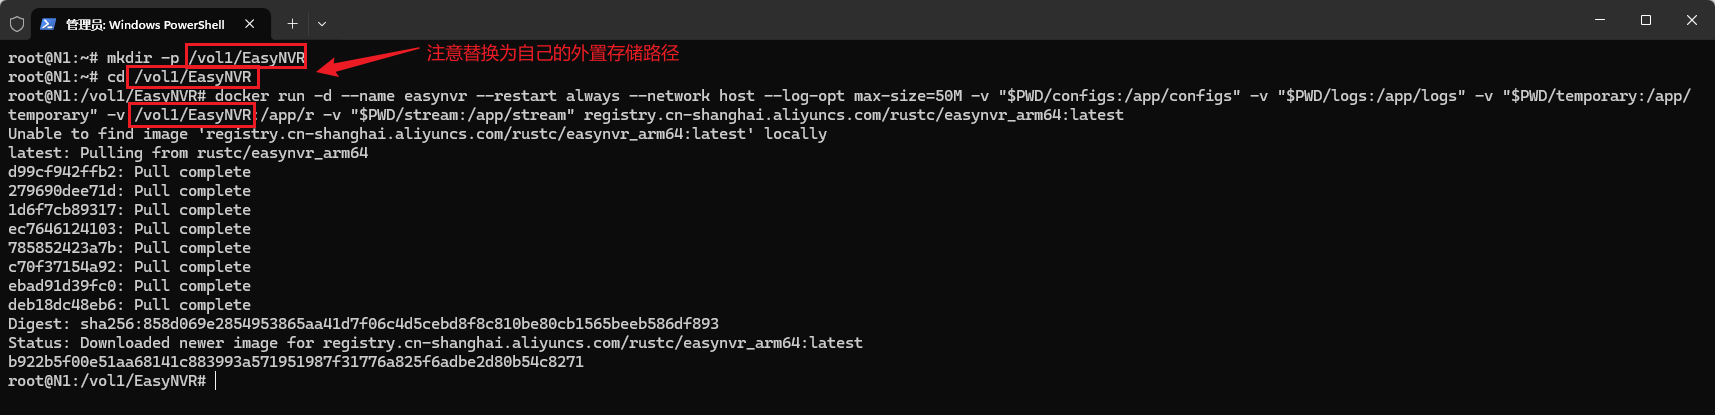Maximize the terminal window
The image size is (1715, 415).
[x=1646, y=20]
